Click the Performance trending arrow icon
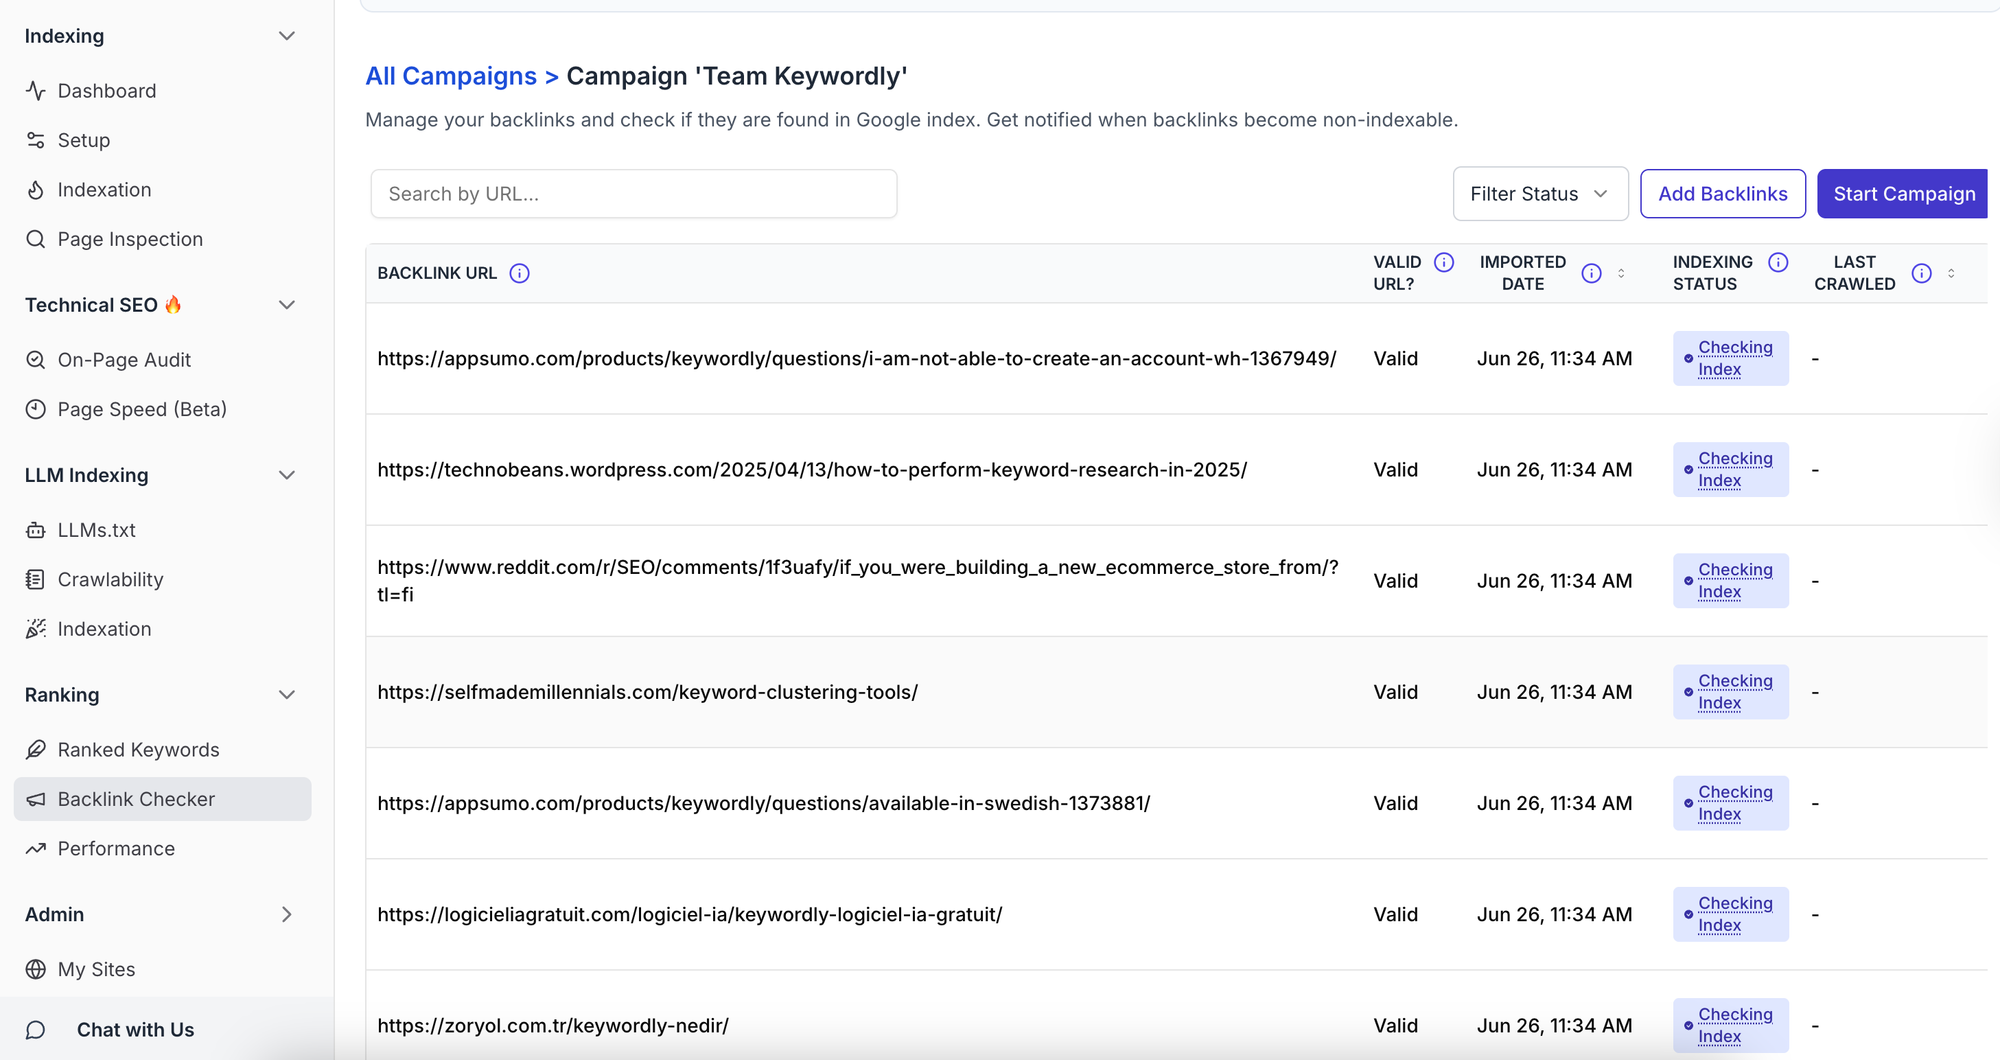 36,849
